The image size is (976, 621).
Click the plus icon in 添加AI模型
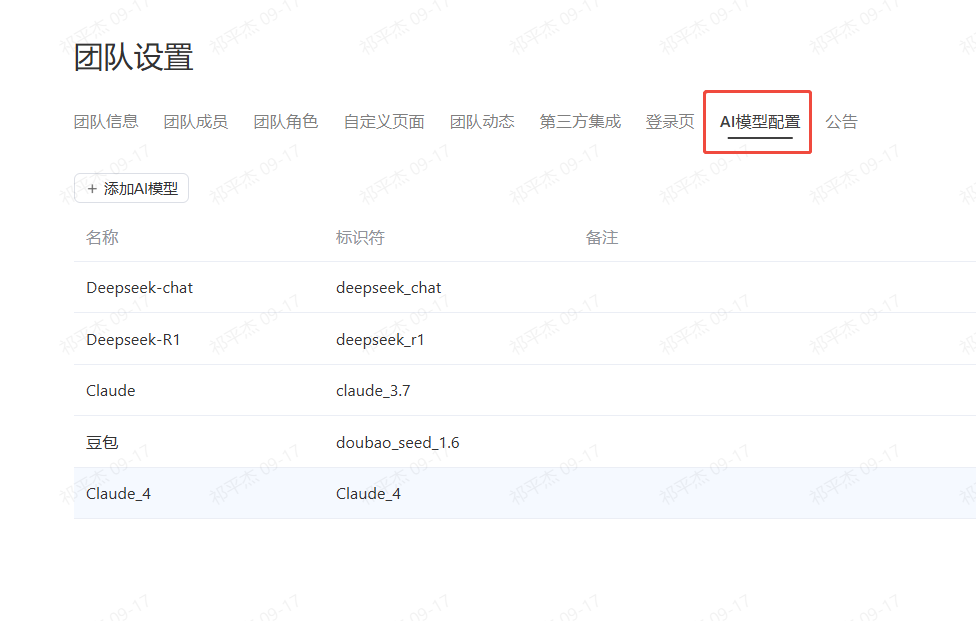[x=92, y=189]
